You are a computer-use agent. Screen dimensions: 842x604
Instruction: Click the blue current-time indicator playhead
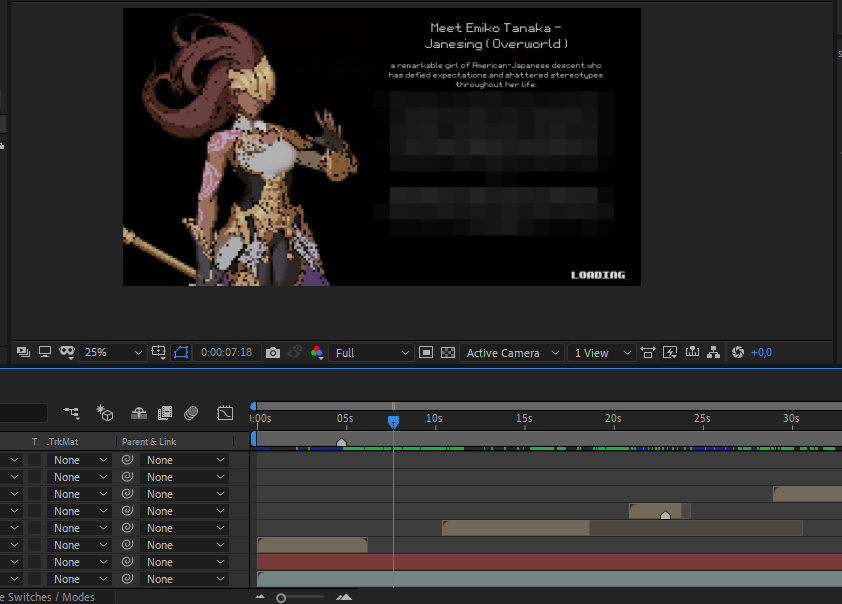[393, 421]
